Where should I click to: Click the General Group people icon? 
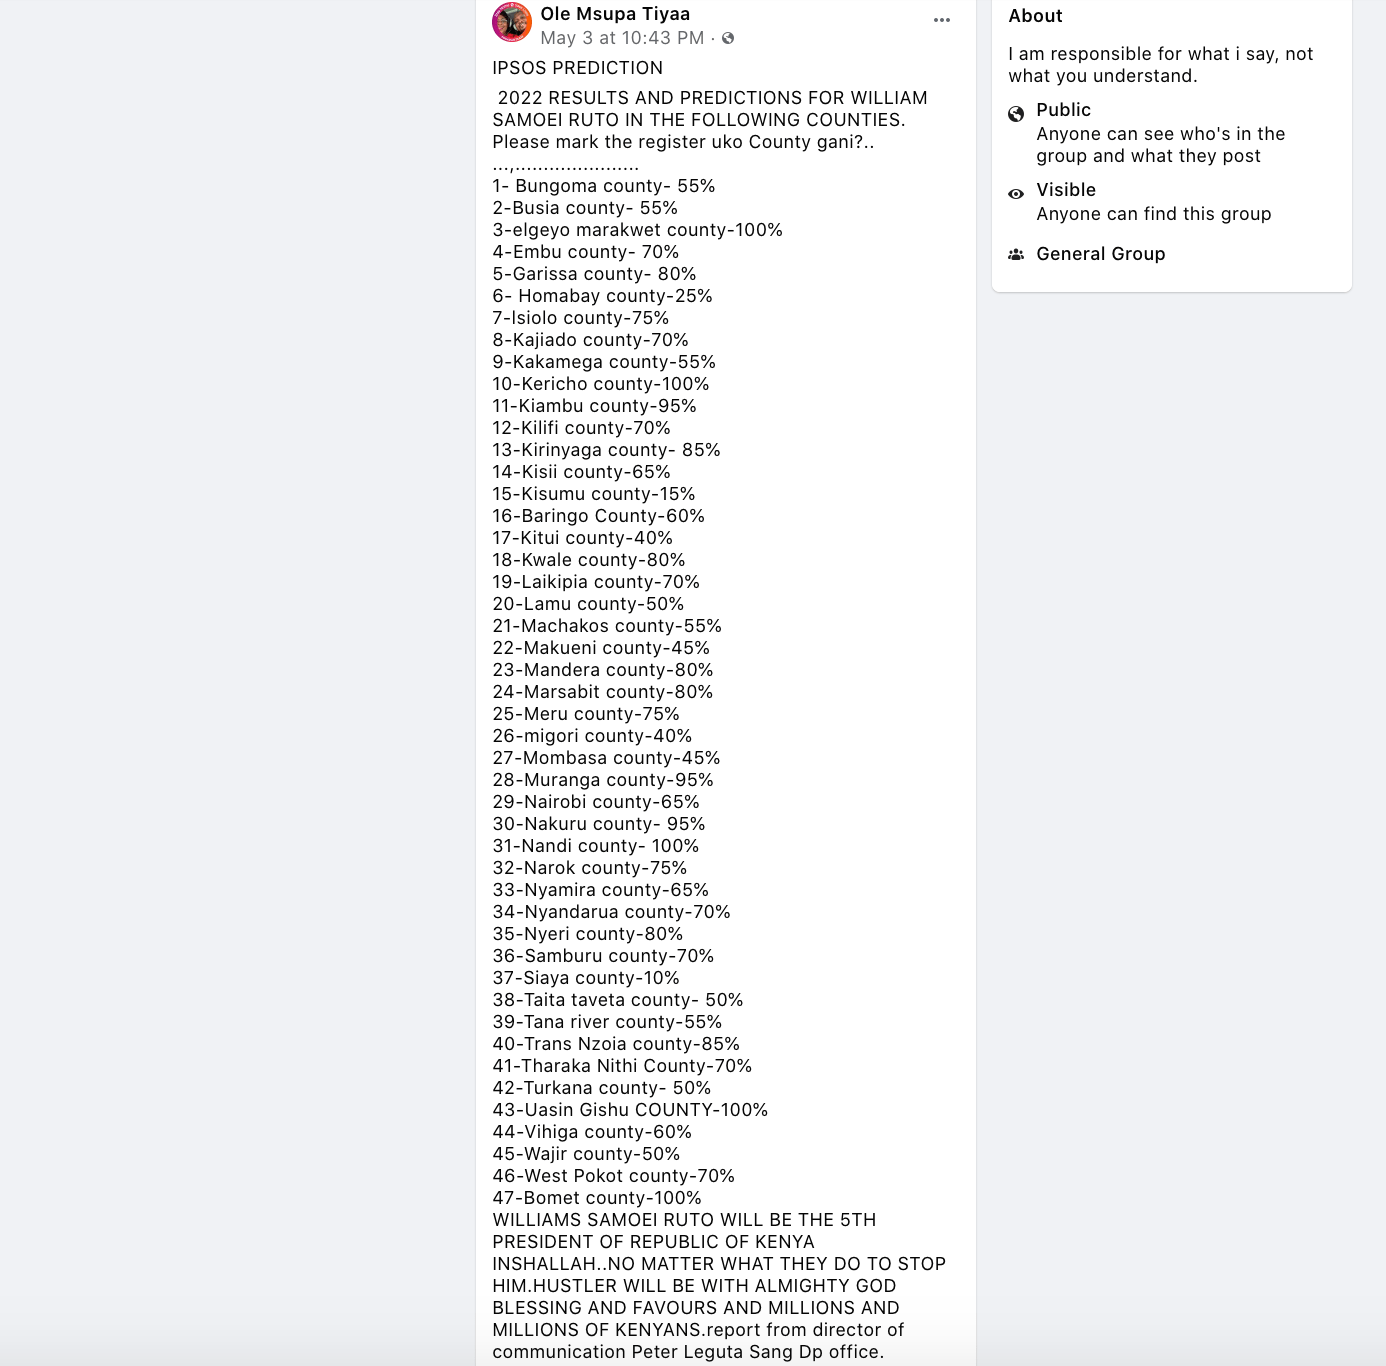tap(1016, 254)
